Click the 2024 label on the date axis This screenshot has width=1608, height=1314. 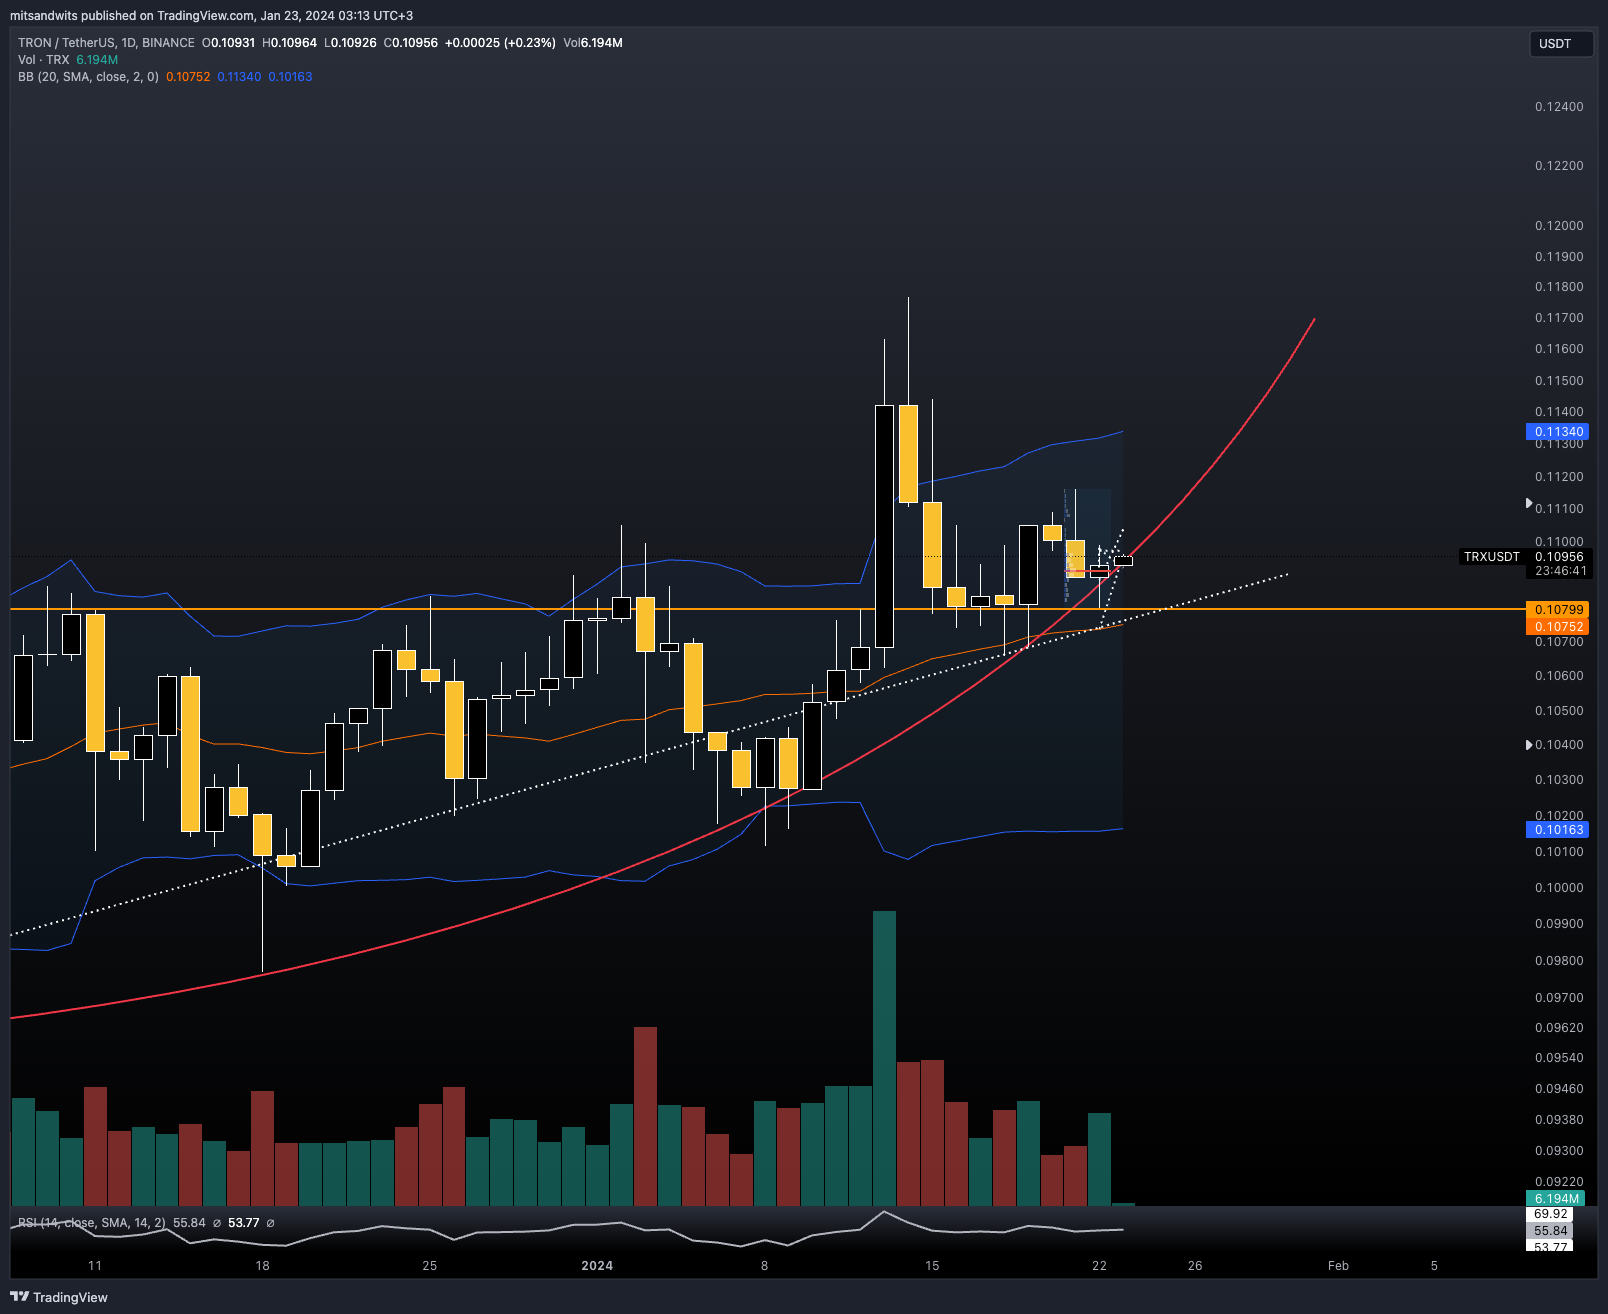[x=597, y=1266]
